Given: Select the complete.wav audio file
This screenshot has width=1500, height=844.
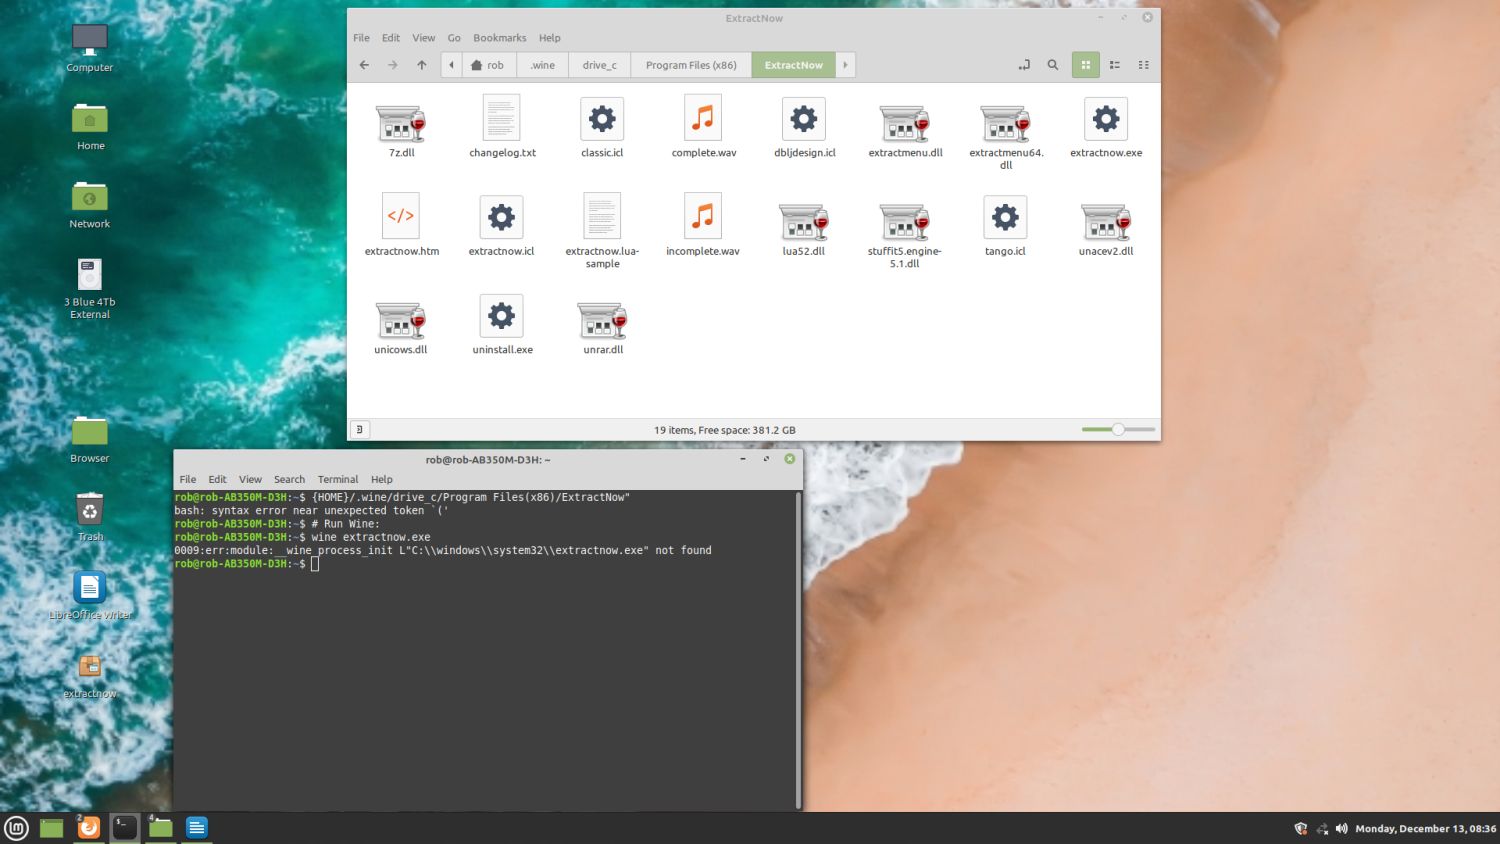Looking at the screenshot, I should 703,119.
